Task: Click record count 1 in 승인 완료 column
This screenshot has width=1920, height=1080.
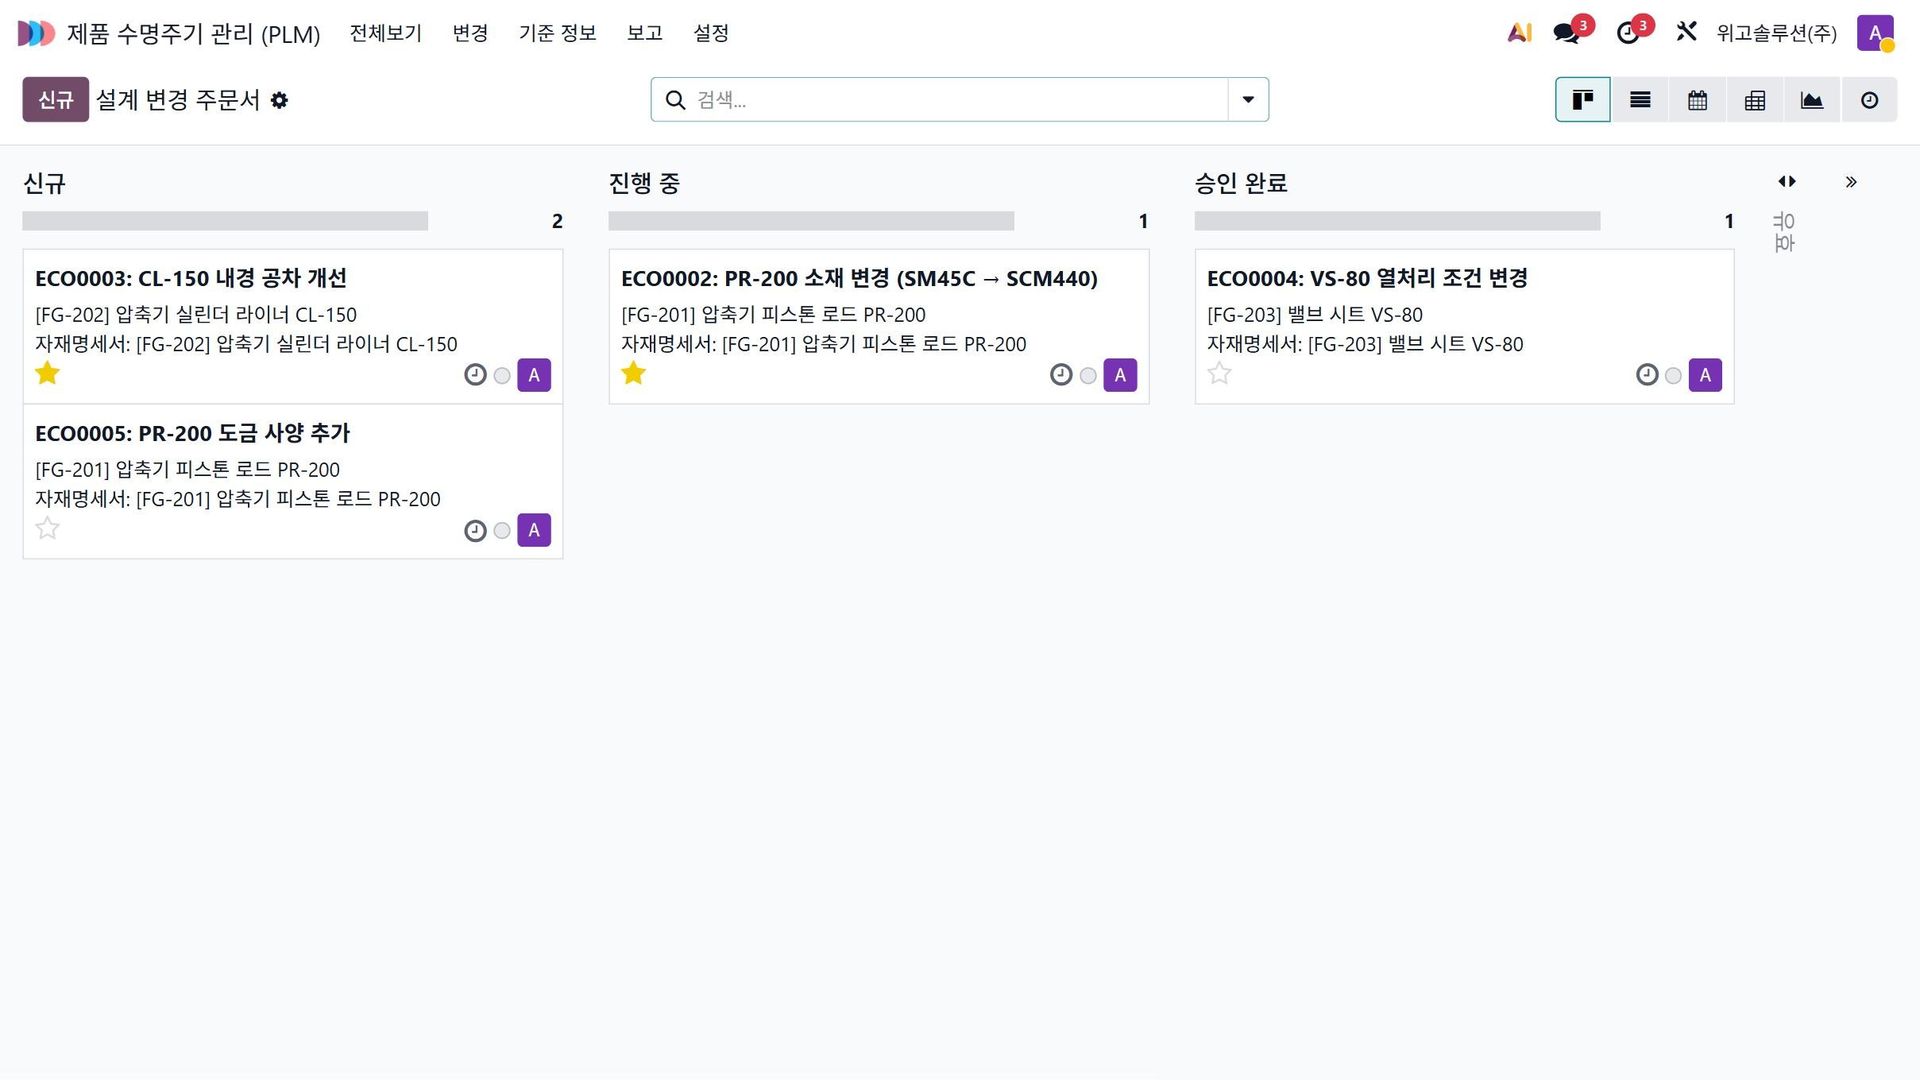Action: click(1729, 221)
